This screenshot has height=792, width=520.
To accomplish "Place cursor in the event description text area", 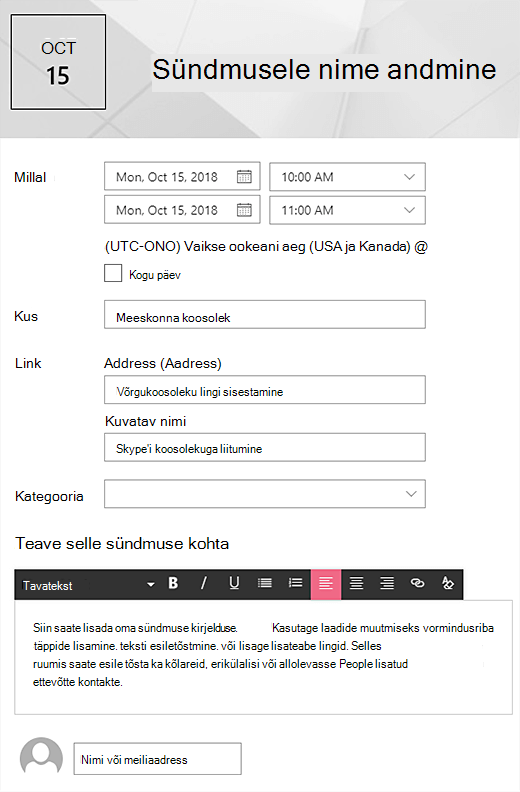I will point(263,657).
